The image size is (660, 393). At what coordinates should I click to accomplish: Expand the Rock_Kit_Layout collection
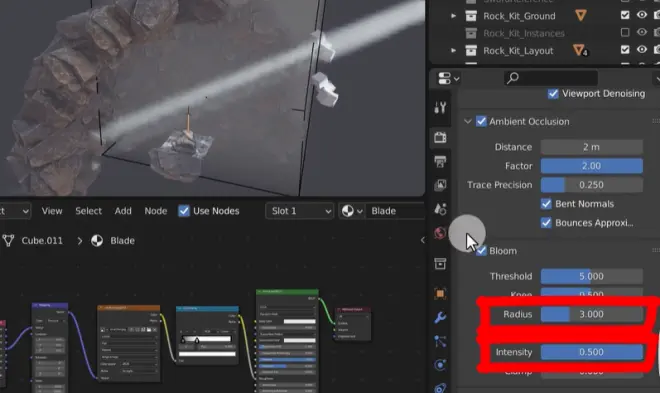pyautogui.click(x=453, y=50)
